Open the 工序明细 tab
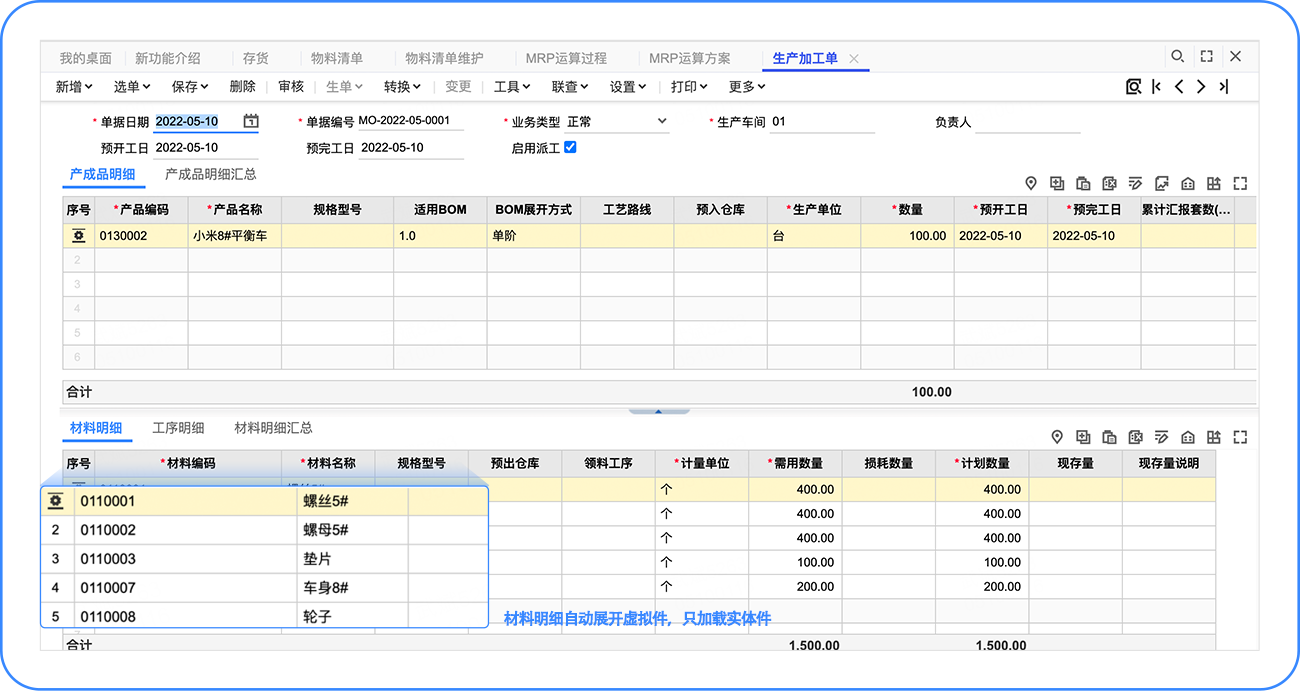Image resolution: width=1300 pixels, height=691 pixels. 178,428
